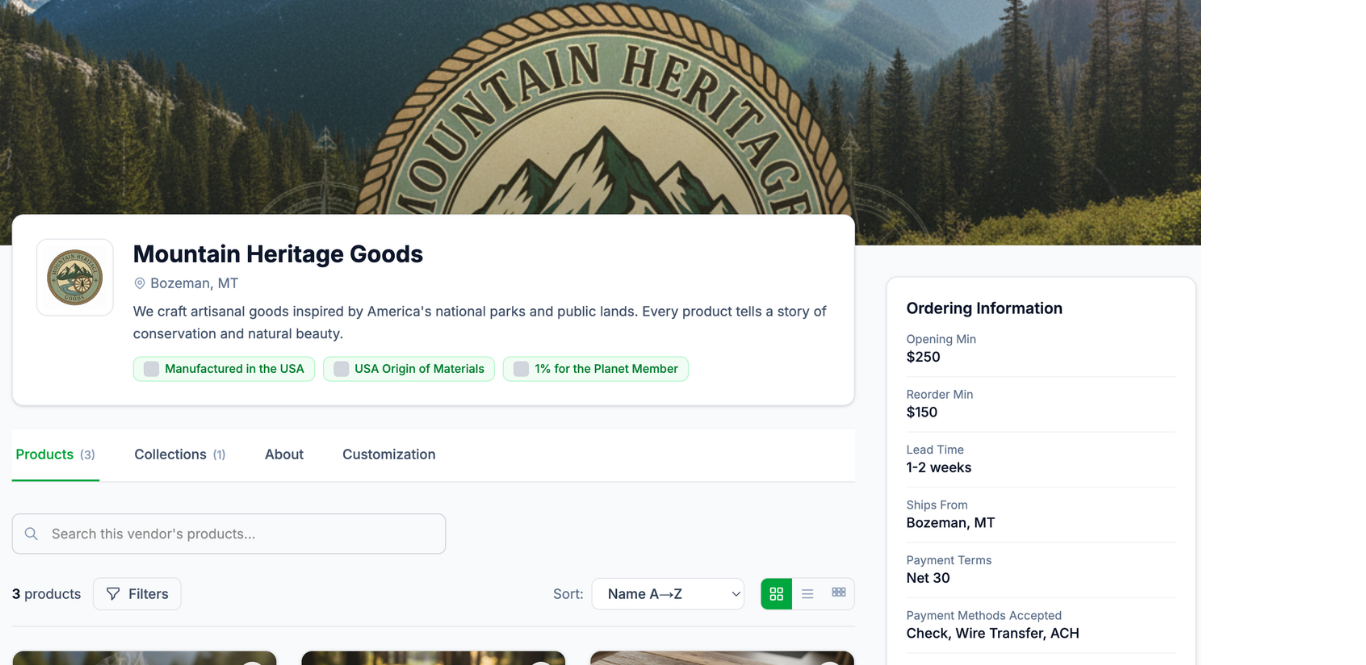The width and height of the screenshot is (1366, 665).
Task: Click the 1% for the Planet Member badge
Action: [596, 369]
